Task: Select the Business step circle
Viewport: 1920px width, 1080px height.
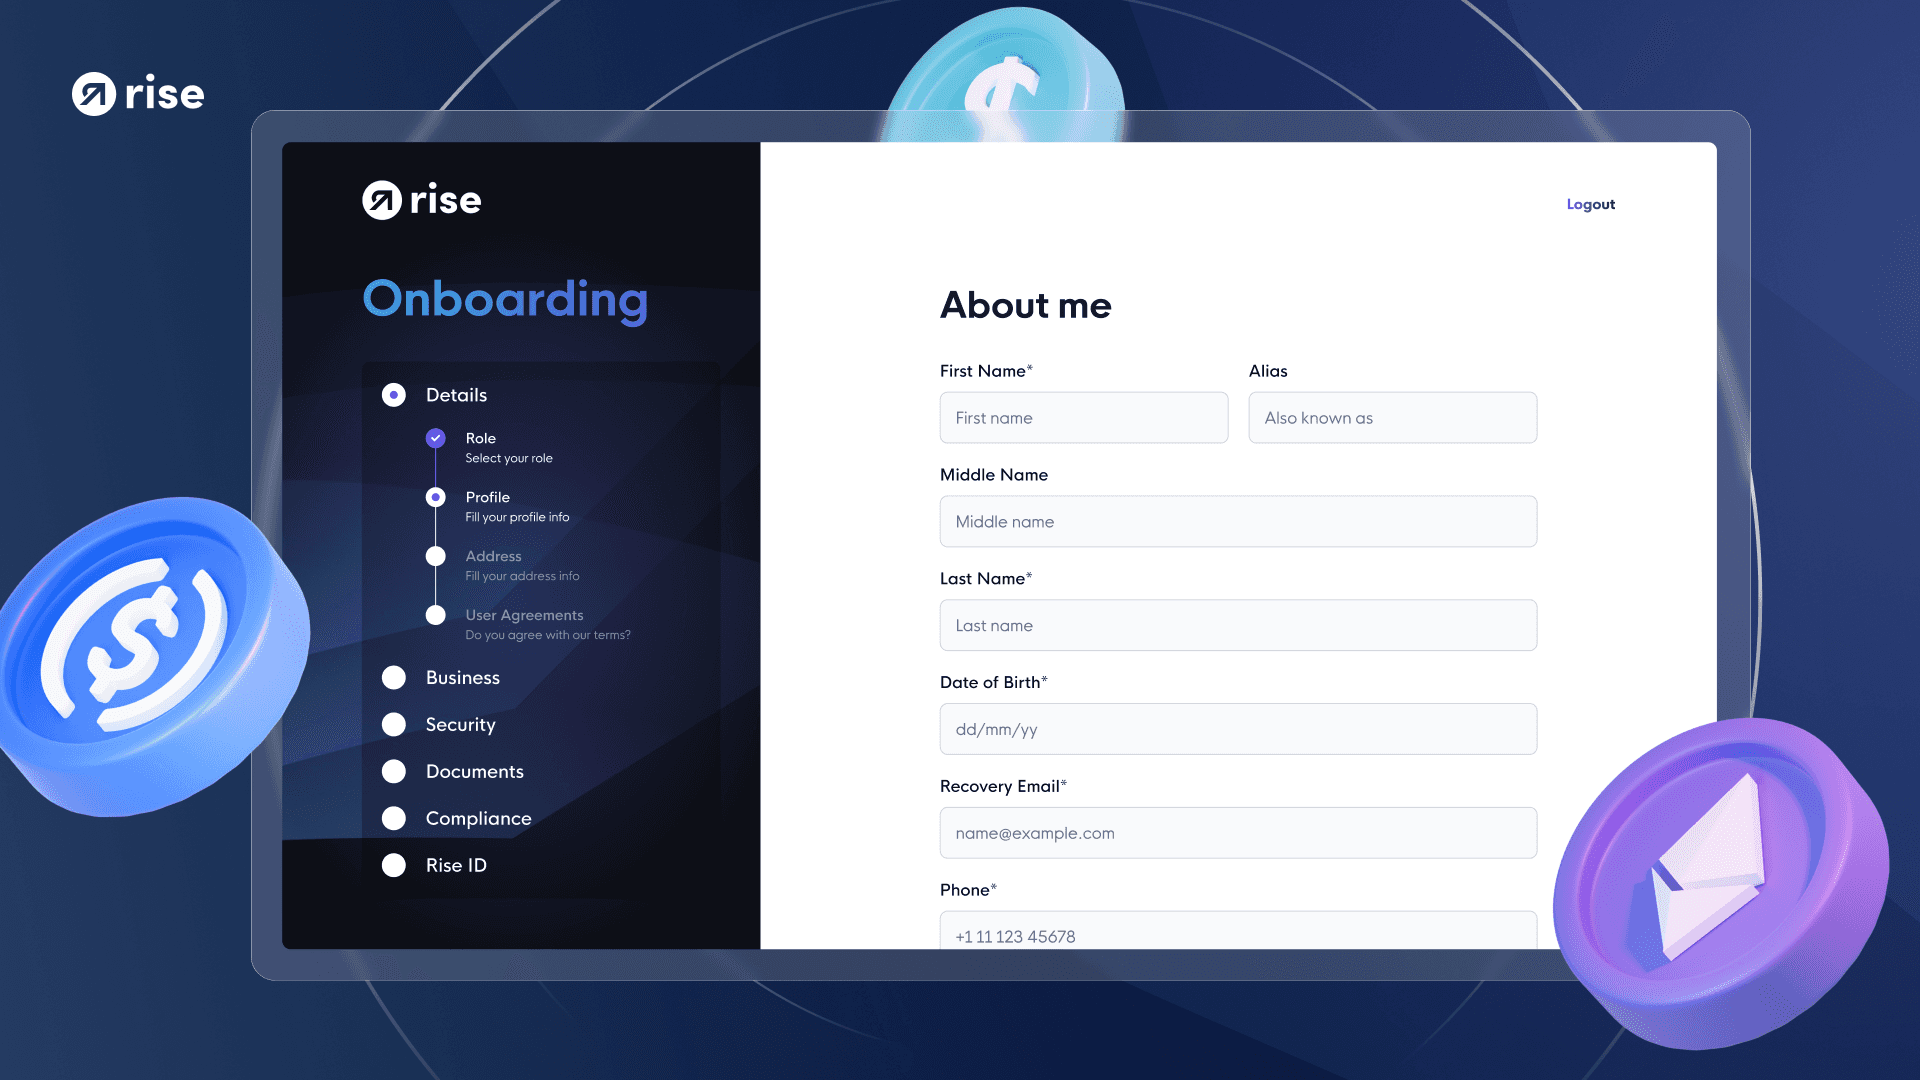Action: (x=394, y=678)
